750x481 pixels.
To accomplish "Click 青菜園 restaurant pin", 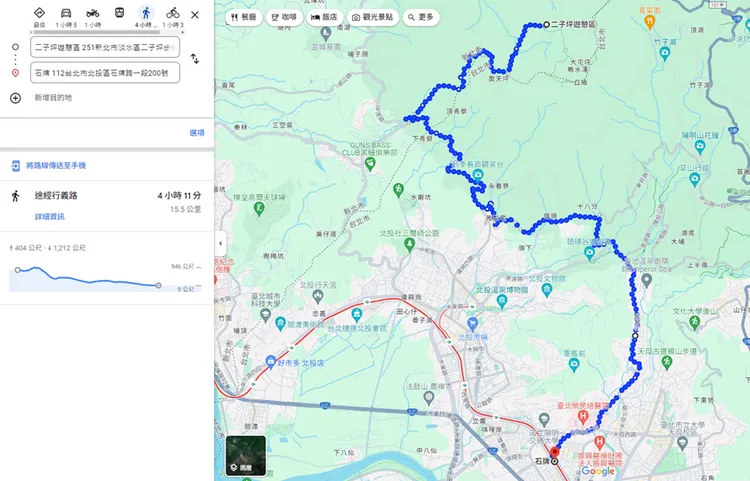I will [x=650, y=21].
